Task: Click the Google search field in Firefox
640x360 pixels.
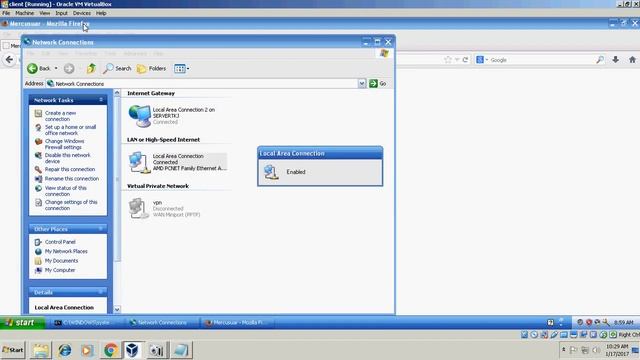Action: [543, 60]
